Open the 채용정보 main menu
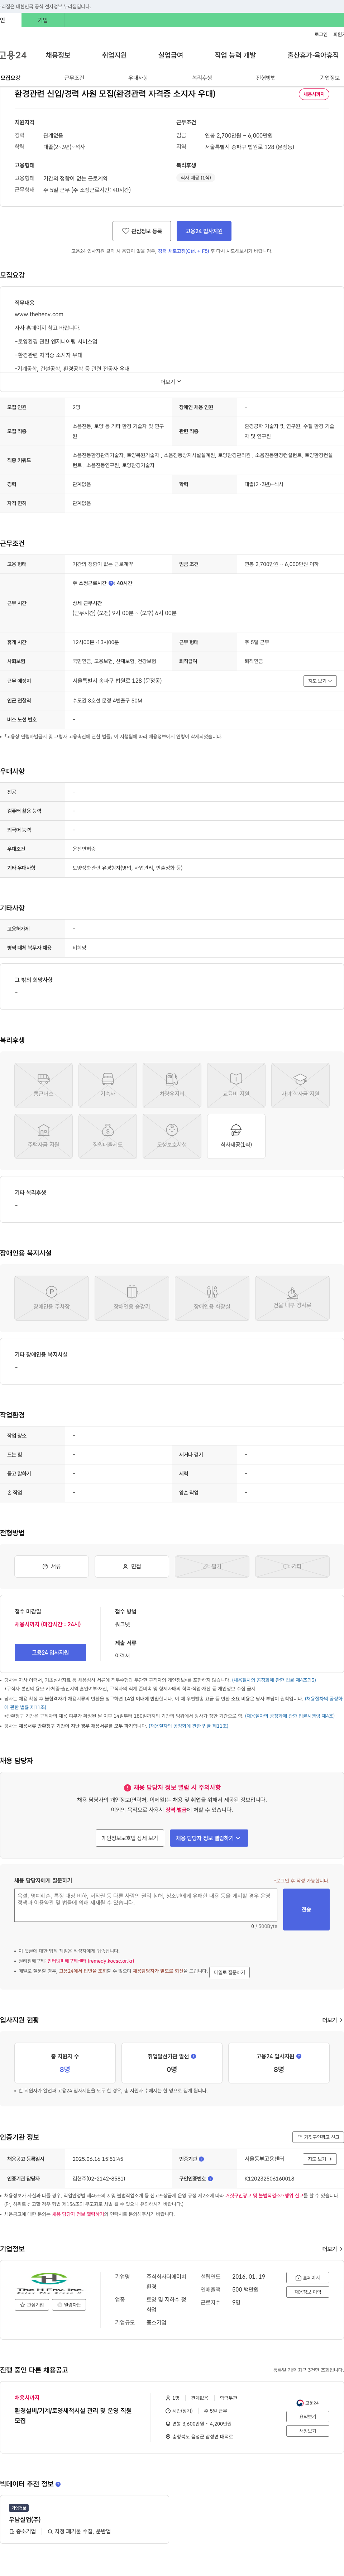The width and height of the screenshot is (344, 2576). point(58,55)
